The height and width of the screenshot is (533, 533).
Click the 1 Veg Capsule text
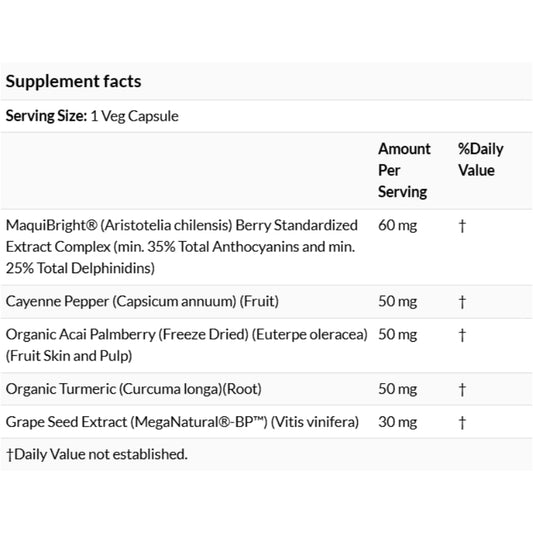tap(134, 116)
